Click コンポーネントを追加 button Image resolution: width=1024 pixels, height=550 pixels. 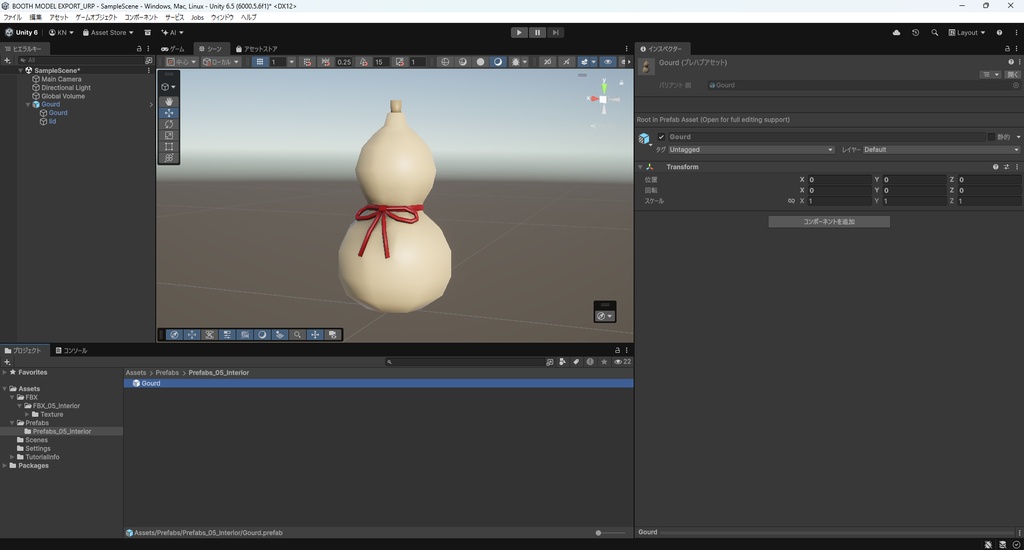[x=829, y=221]
